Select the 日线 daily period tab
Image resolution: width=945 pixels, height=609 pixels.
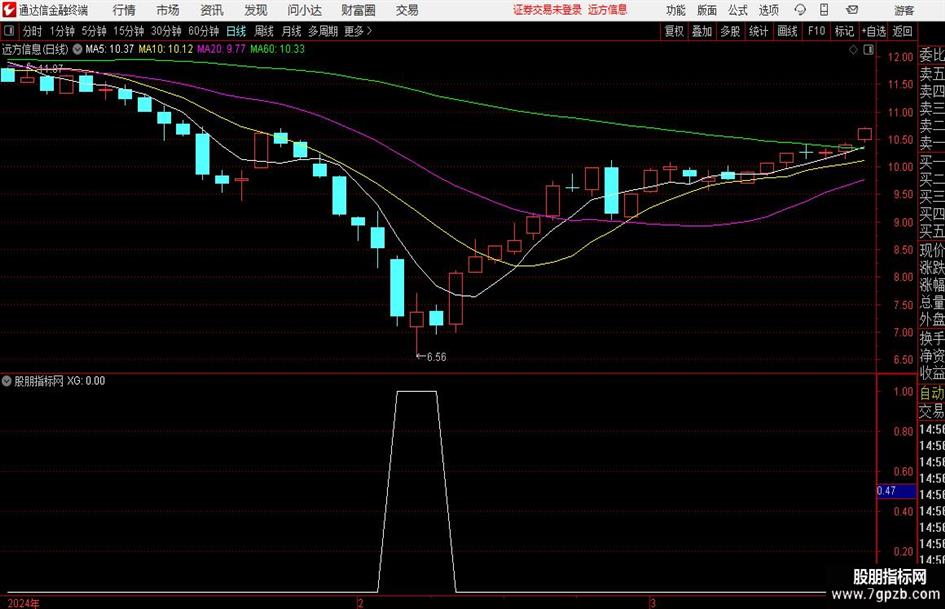tap(236, 31)
